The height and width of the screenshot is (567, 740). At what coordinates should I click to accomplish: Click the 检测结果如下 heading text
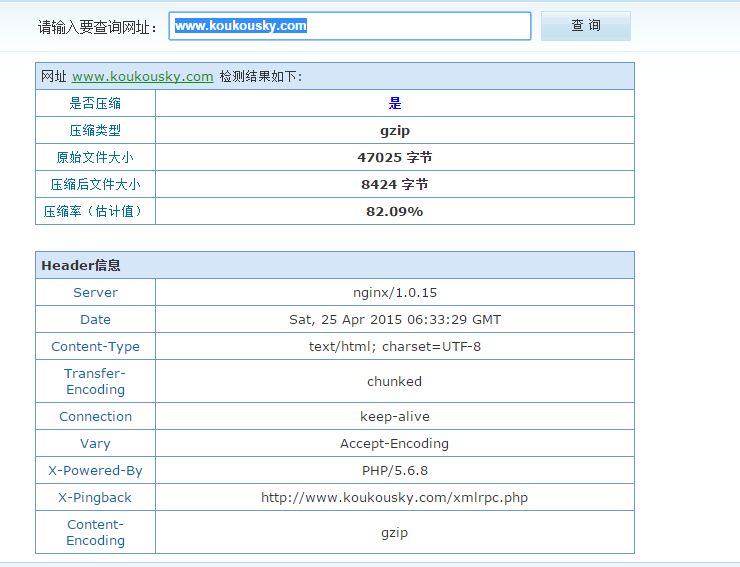pos(261,76)
